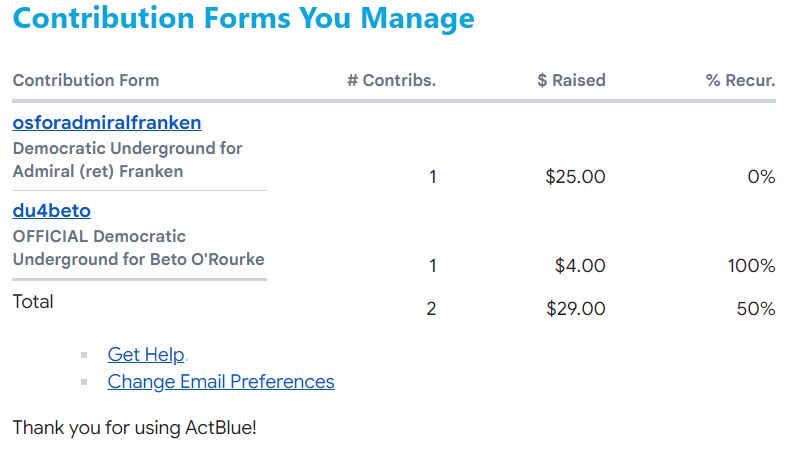Open the osforadmiralfranken contribution form link
This screenshot has height=449, width=786.
(x=107, y=123)
